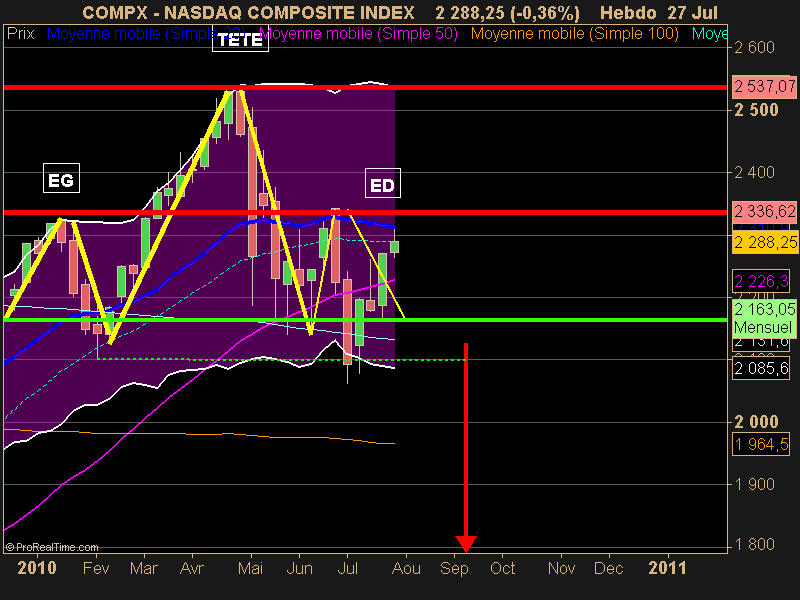Click the 2 400 axis label

pos(754,172)
